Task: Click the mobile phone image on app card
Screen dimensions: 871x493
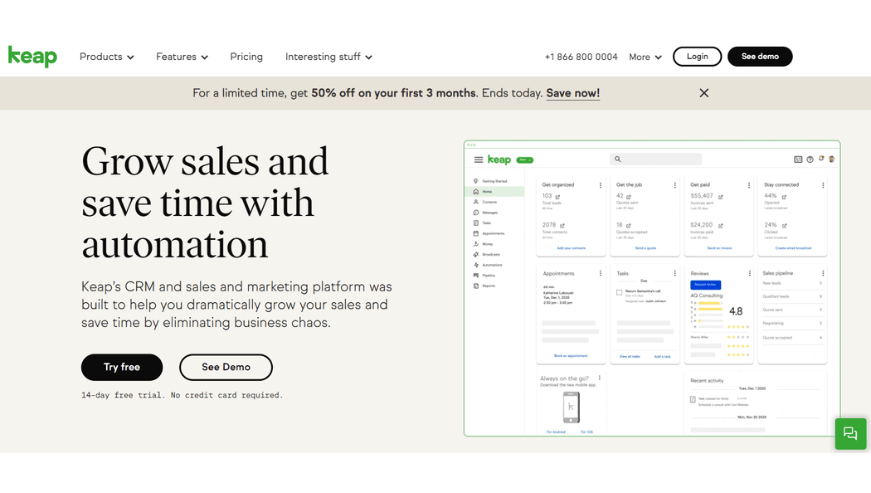Action: pos(571,408)
